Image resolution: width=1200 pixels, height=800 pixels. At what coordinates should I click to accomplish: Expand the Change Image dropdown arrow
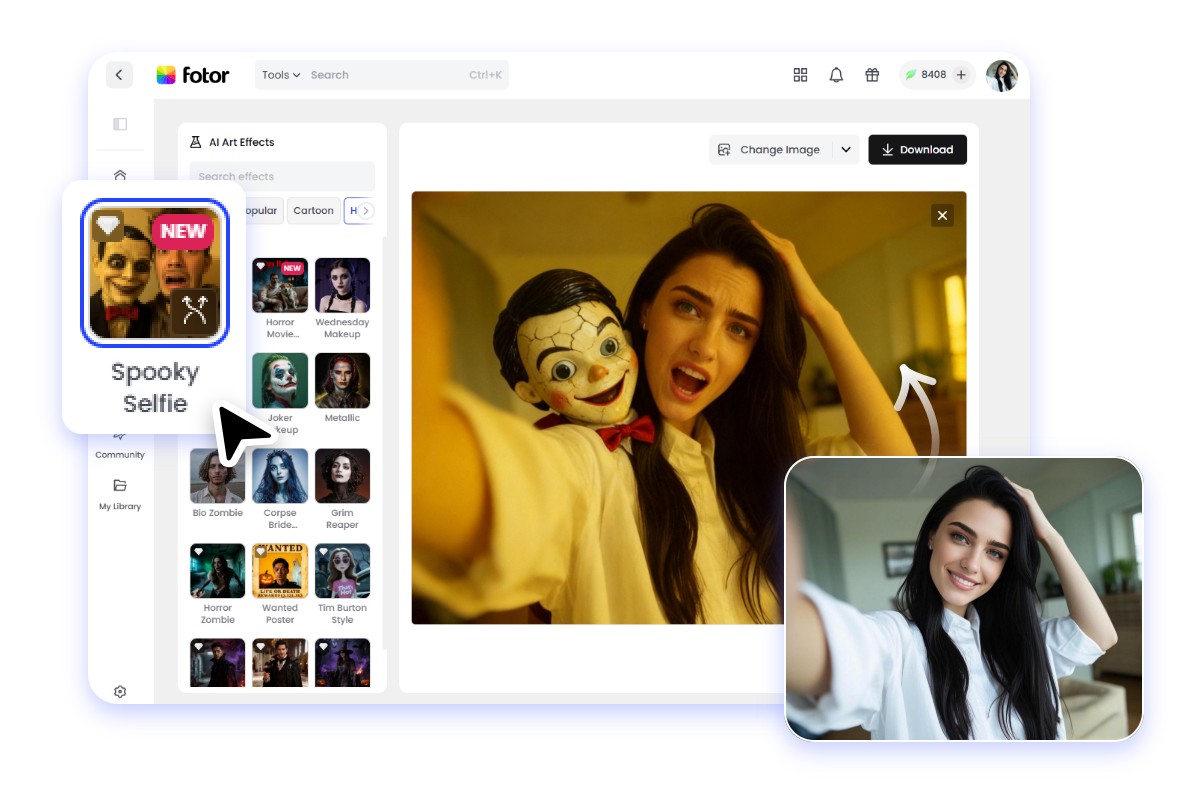pos(847,149)
